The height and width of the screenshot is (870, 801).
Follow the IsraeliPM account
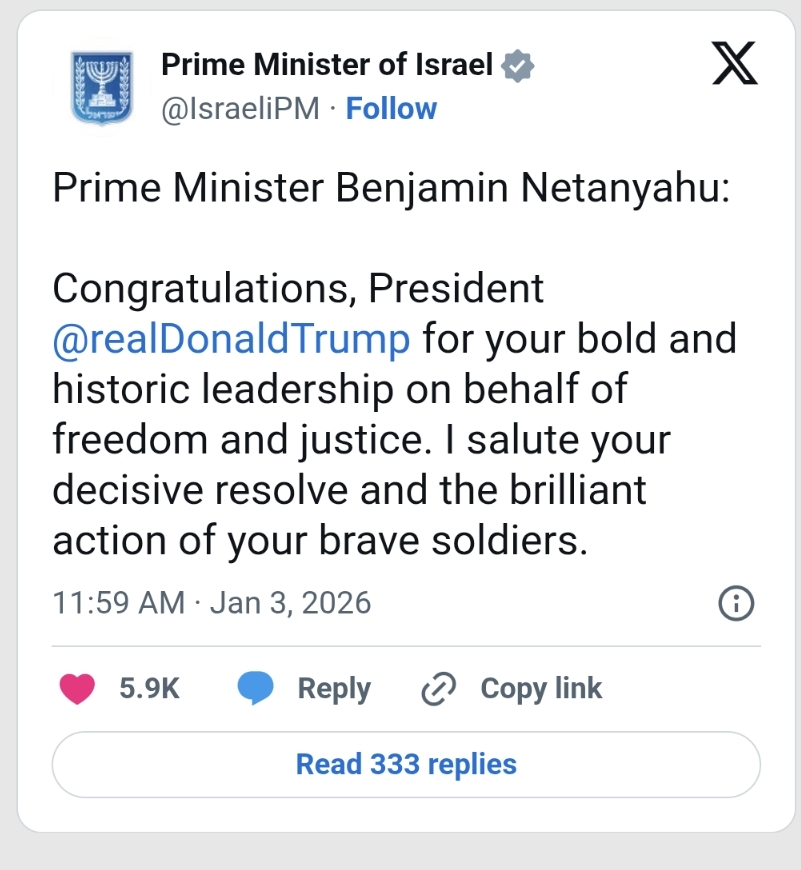391,108
